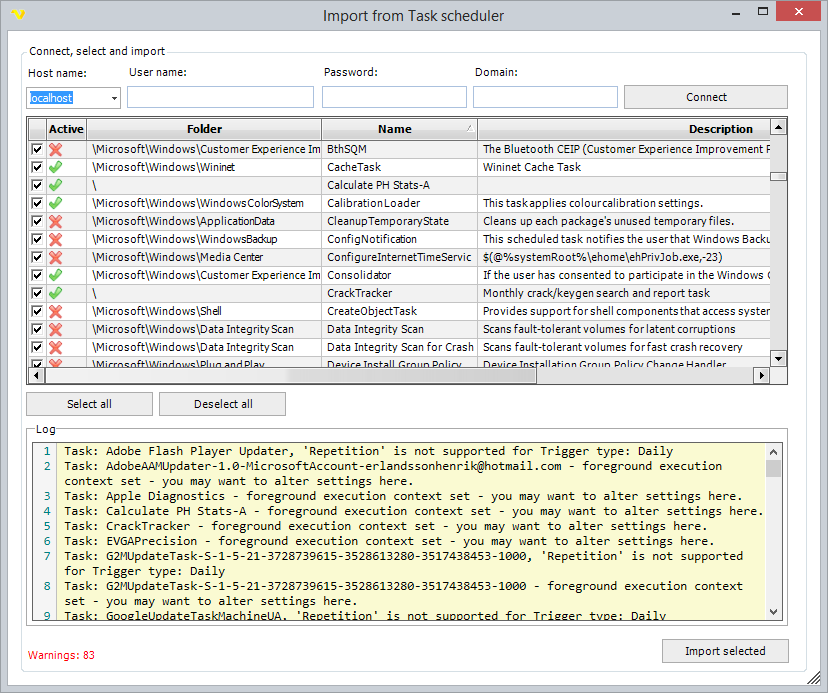Uncheck the checkbox on the Wininet CacheTask row
828x693 pixels.
pos(36,167)
